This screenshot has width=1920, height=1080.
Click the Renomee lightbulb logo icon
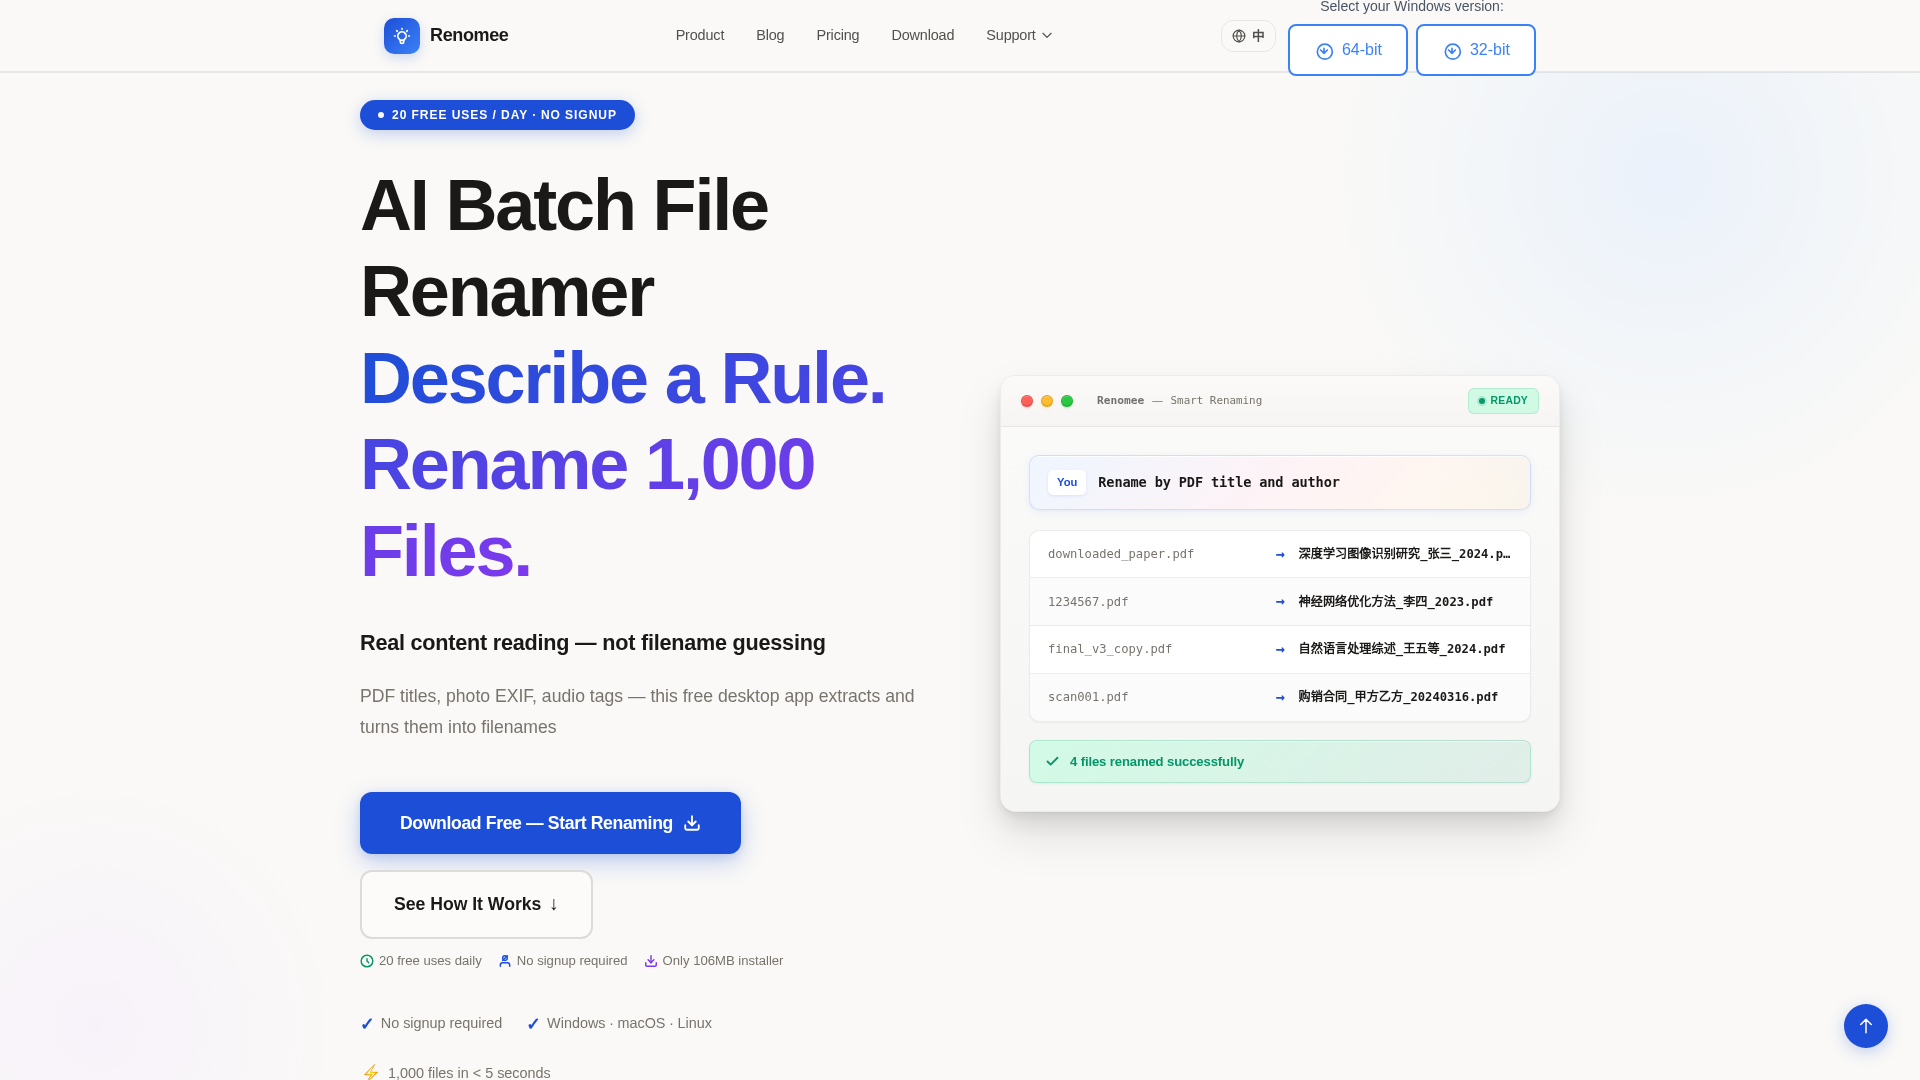[x=402, y=36]
